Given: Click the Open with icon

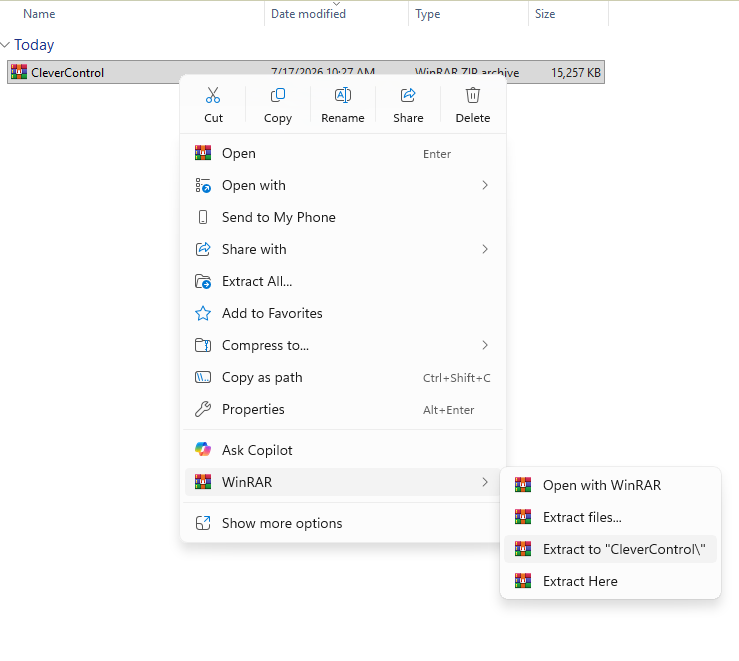Looking at the screenshot, I should [203, 185].
